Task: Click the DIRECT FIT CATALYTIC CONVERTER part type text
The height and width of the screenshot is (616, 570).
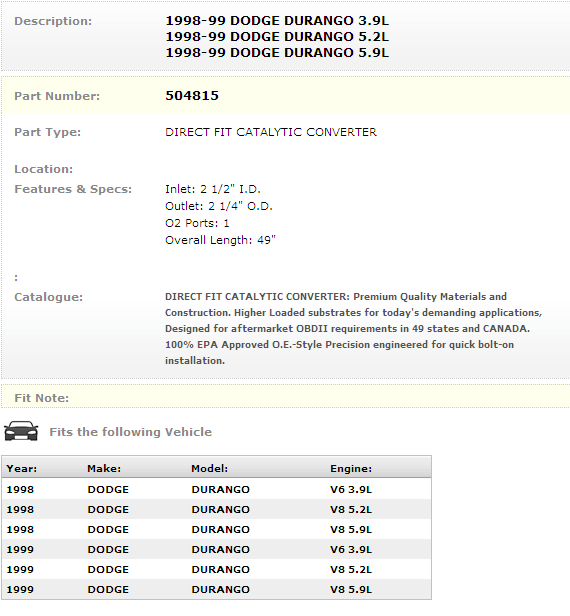Action: click(271, 132)
